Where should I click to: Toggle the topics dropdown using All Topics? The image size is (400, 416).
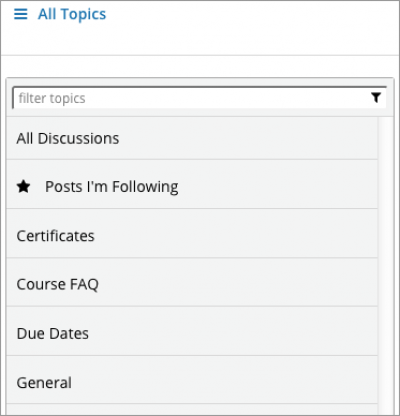[x=72, y=14]
